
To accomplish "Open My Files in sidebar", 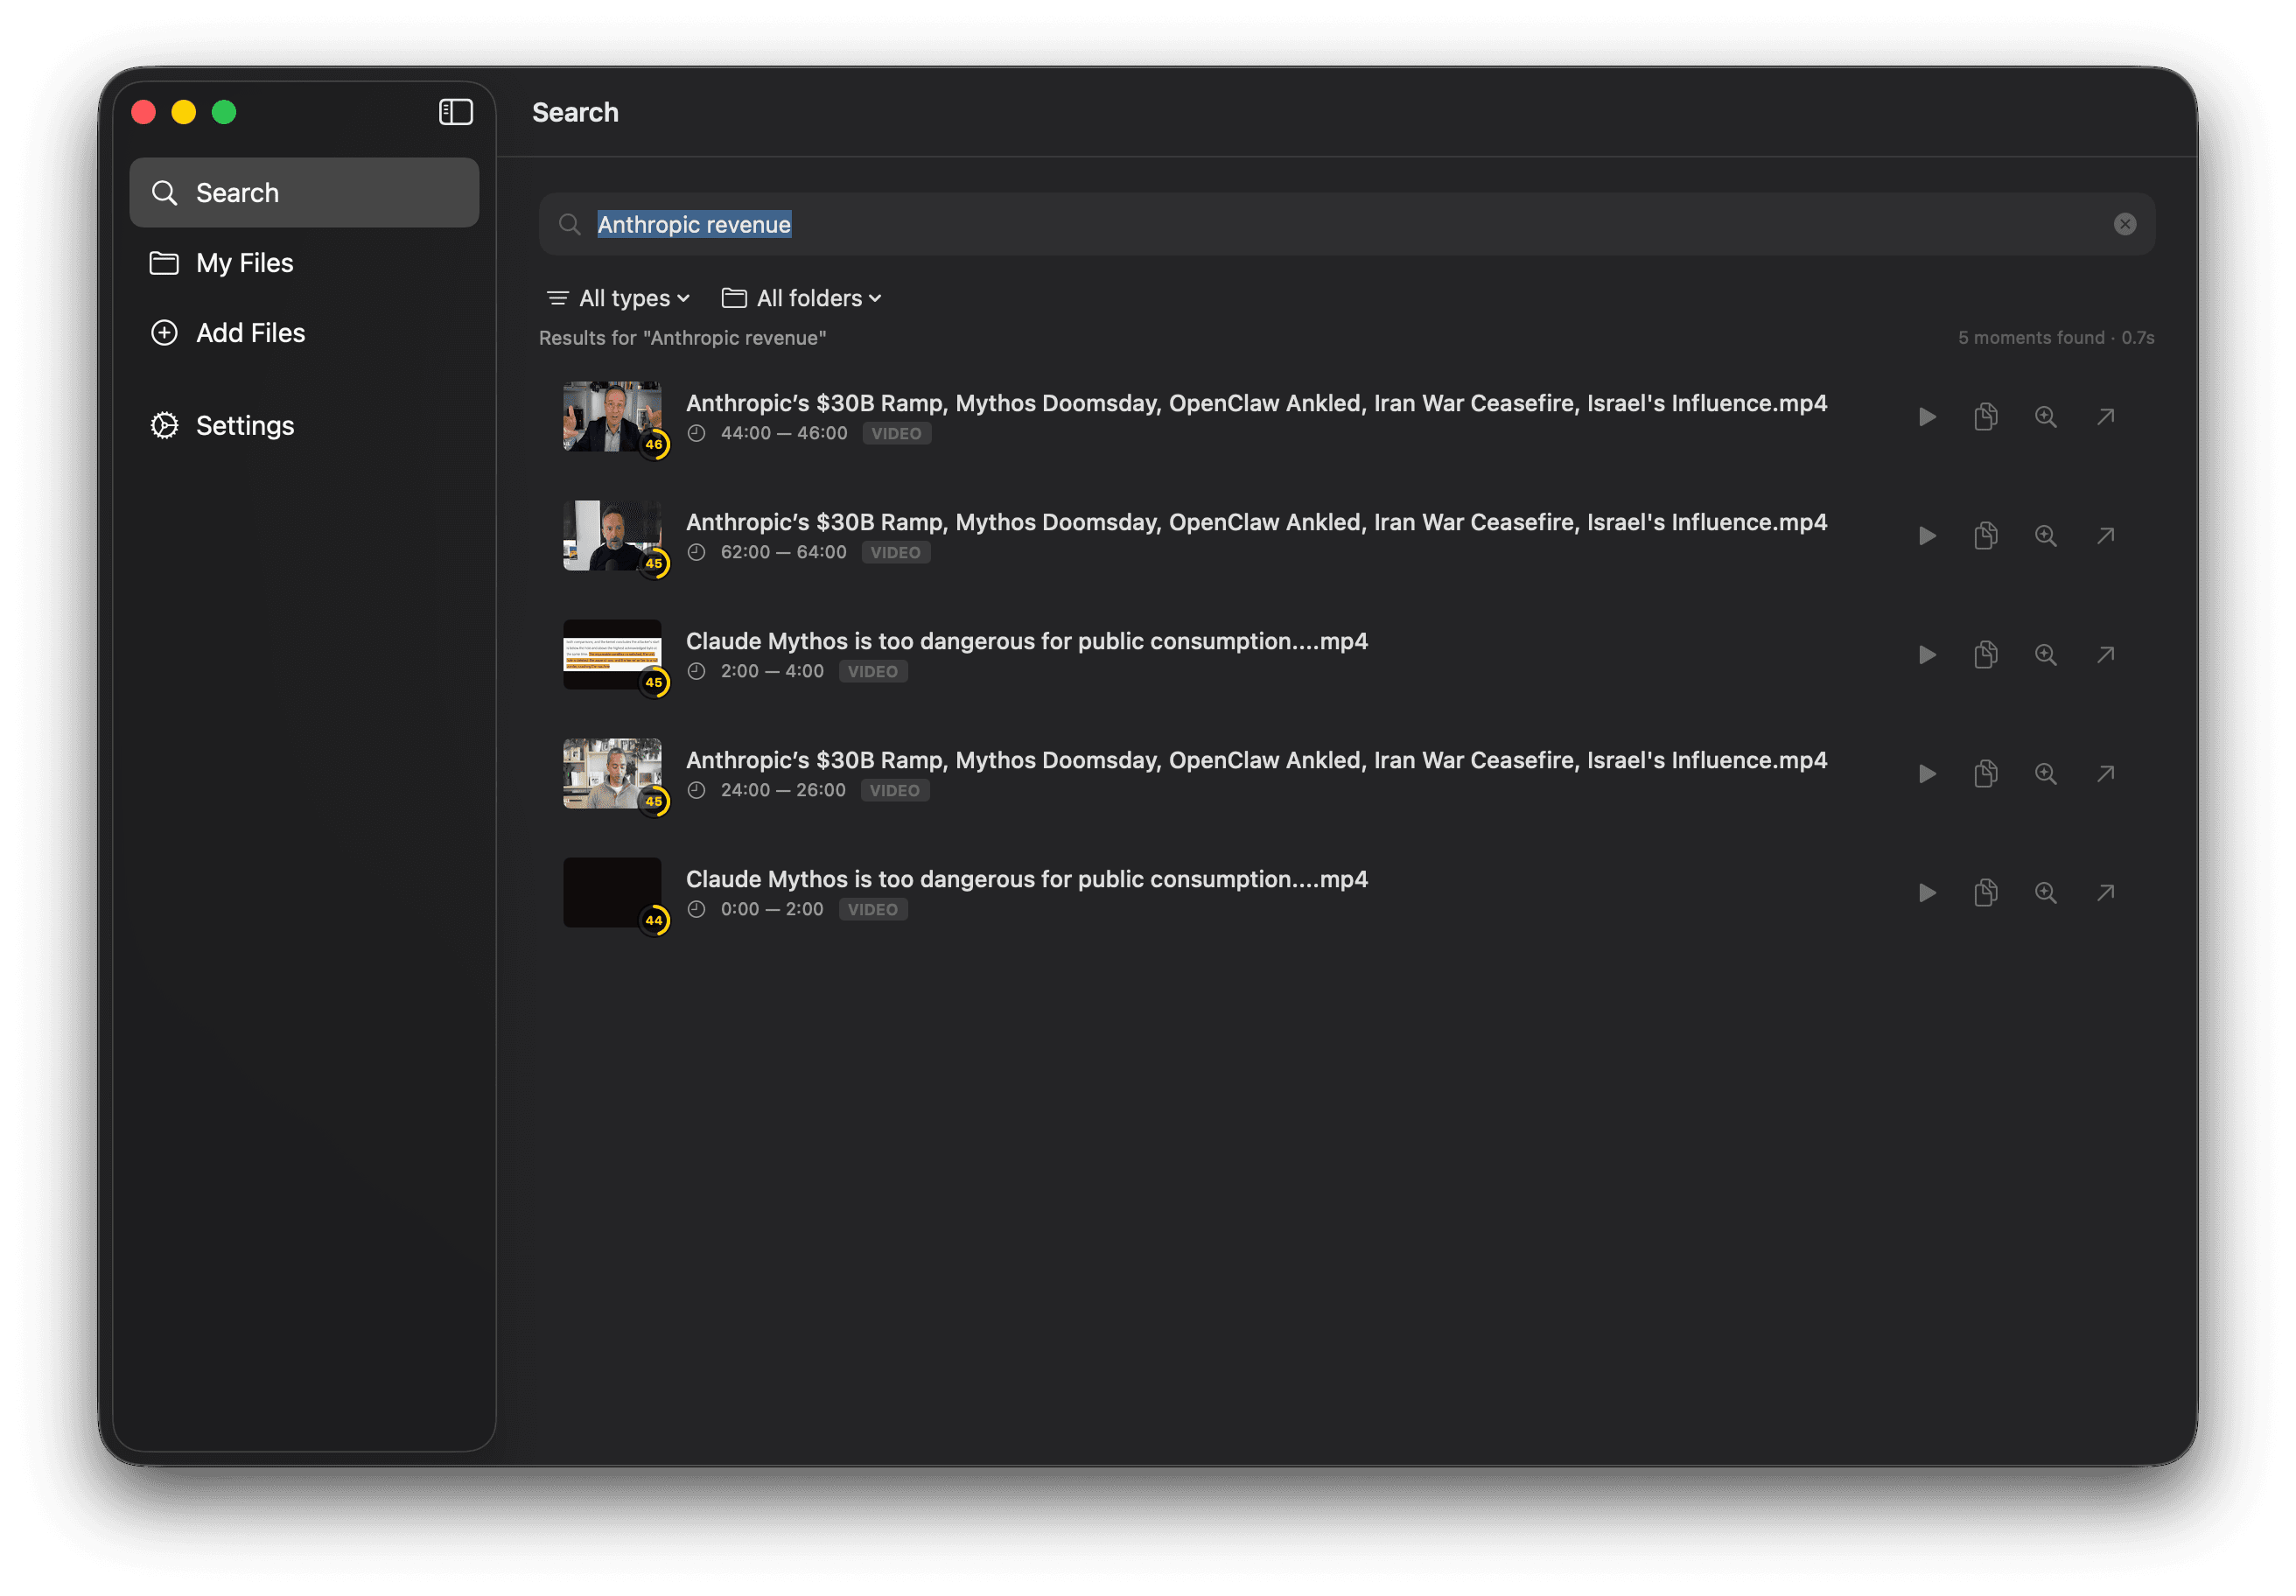I will tap(304, 262).
